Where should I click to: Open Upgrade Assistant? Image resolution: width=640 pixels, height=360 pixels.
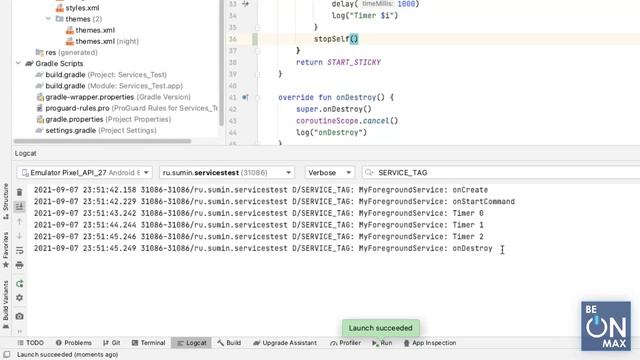(285, 343)
